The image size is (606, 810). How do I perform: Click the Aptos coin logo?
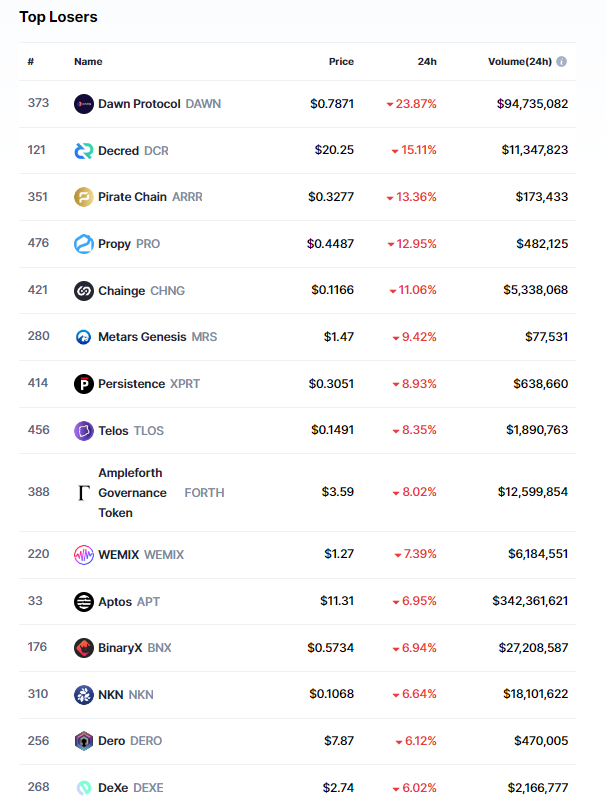(x=84, y=602)
